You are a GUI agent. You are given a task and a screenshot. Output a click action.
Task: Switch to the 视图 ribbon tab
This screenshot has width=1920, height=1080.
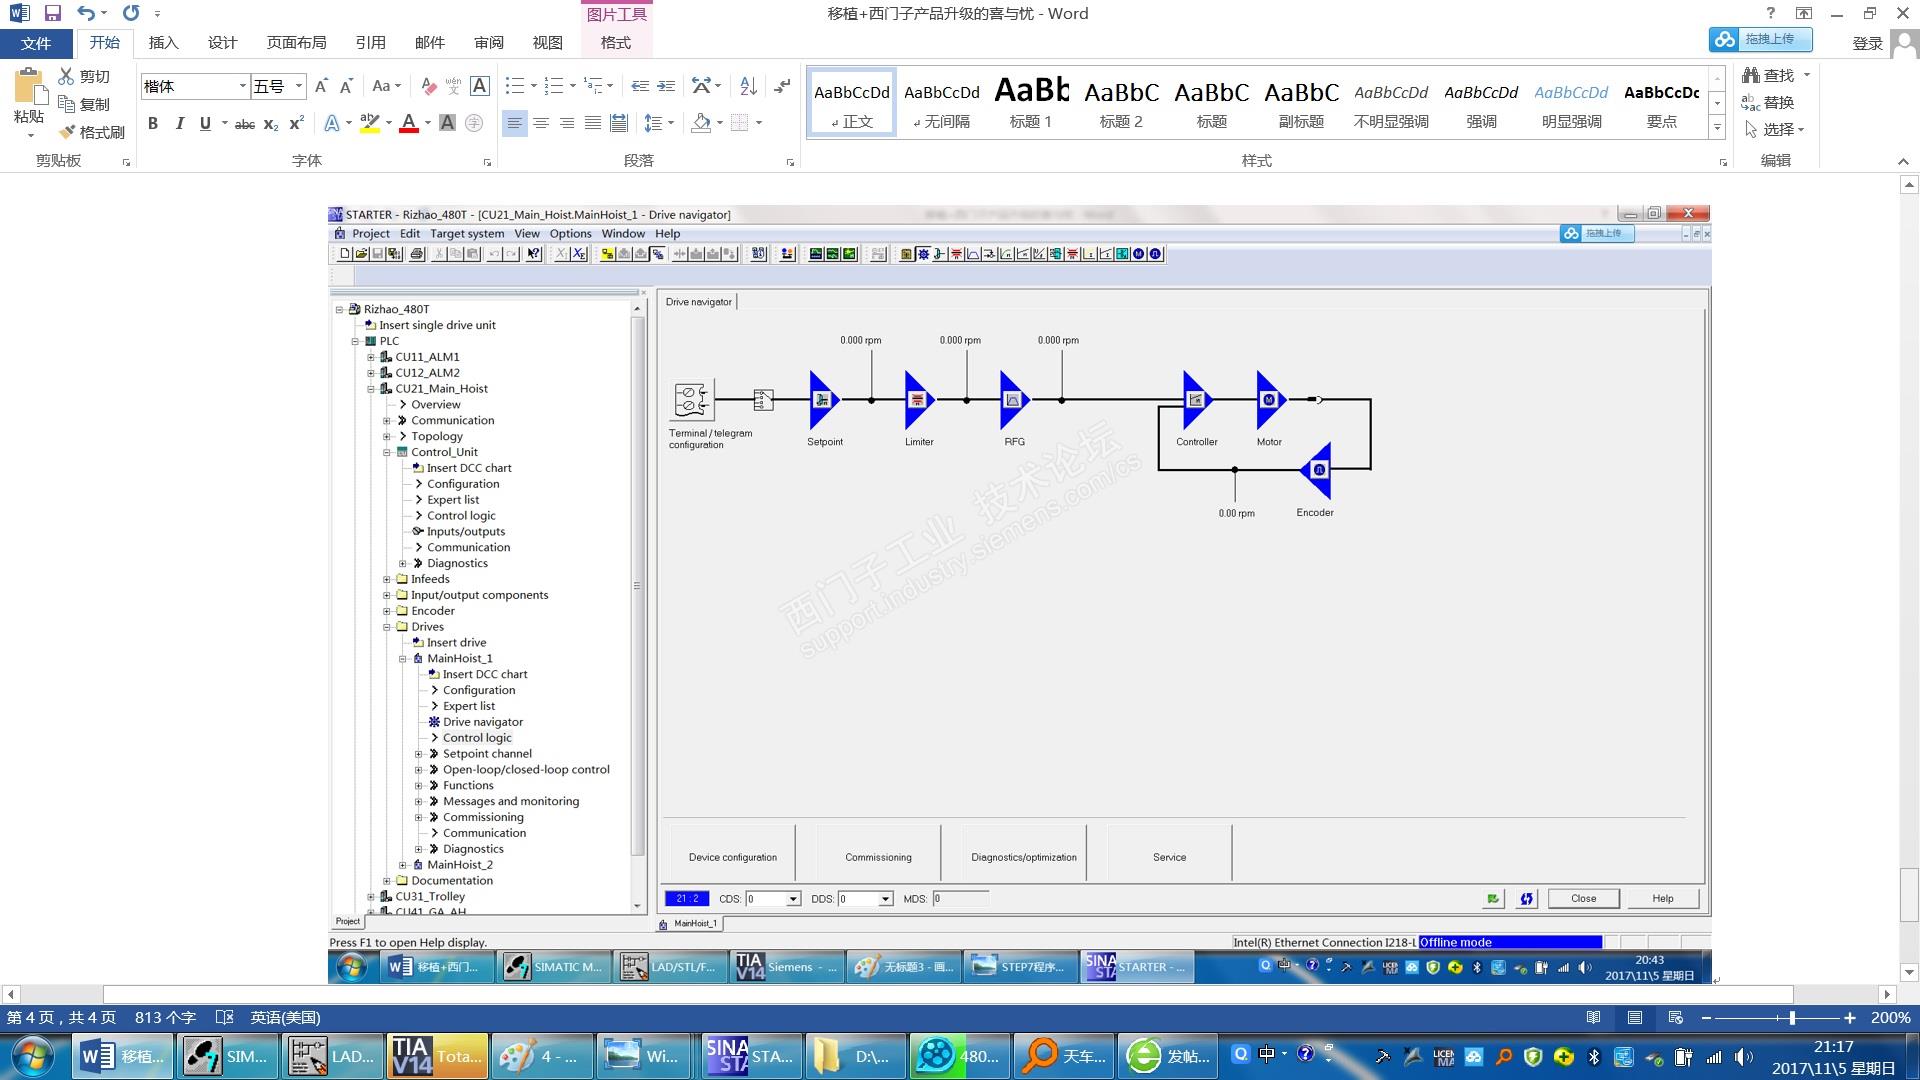pyautogui.click(x=547, y=42)
